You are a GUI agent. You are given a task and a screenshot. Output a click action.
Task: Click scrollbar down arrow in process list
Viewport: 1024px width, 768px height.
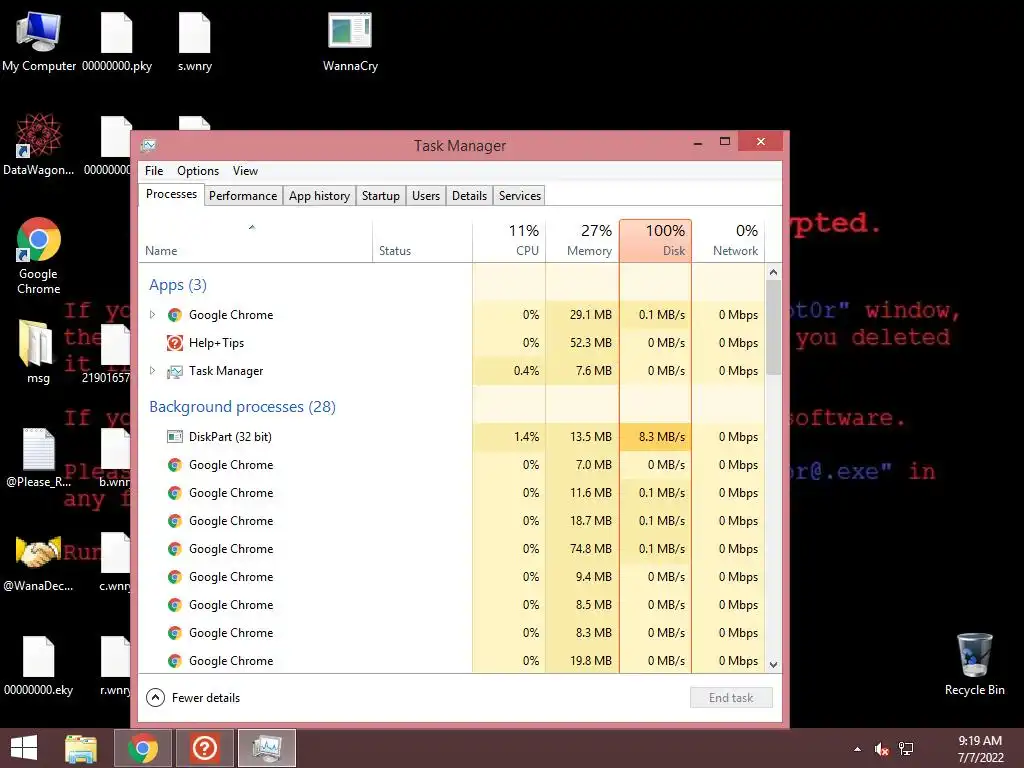coord(773,665)
